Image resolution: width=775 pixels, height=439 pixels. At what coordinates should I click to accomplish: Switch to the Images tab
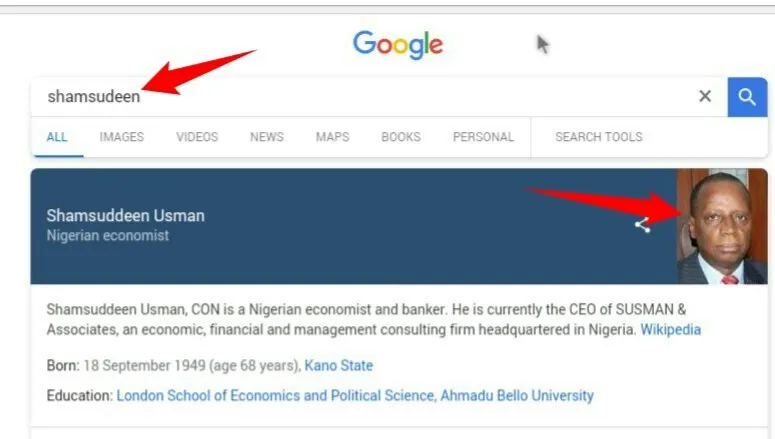click(122, 137)
